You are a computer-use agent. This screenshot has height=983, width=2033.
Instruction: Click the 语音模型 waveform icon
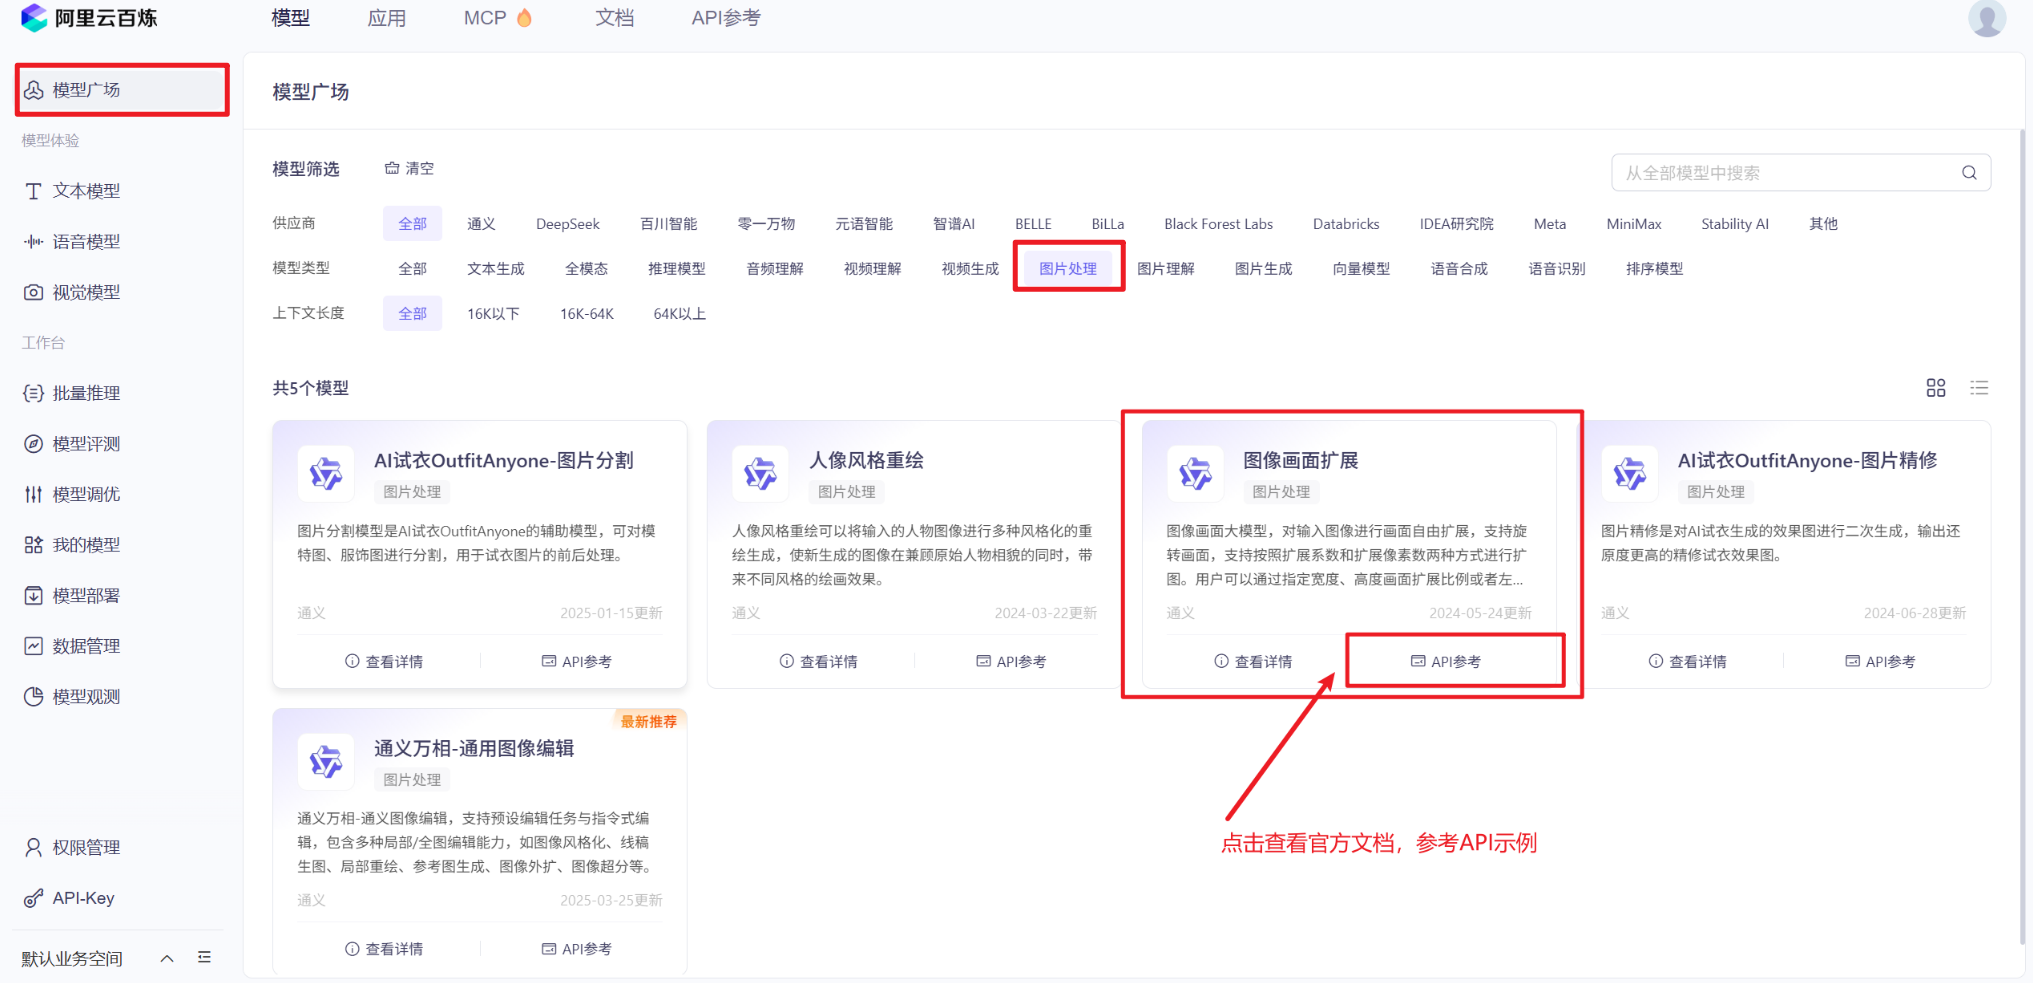tap(33, 242)
